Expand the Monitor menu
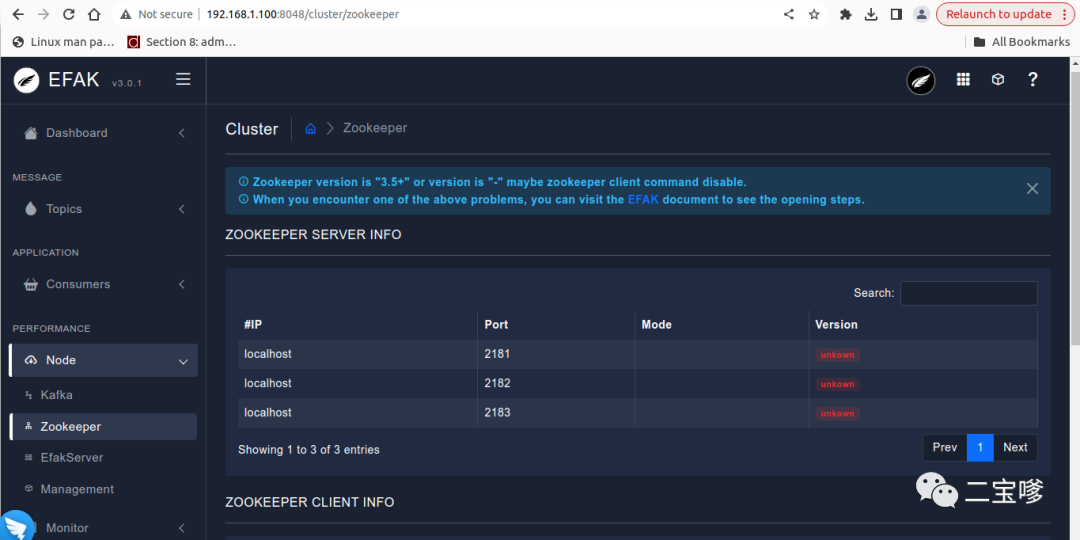This screenshot has width=1080, height=540. click(x=103, y=528)
